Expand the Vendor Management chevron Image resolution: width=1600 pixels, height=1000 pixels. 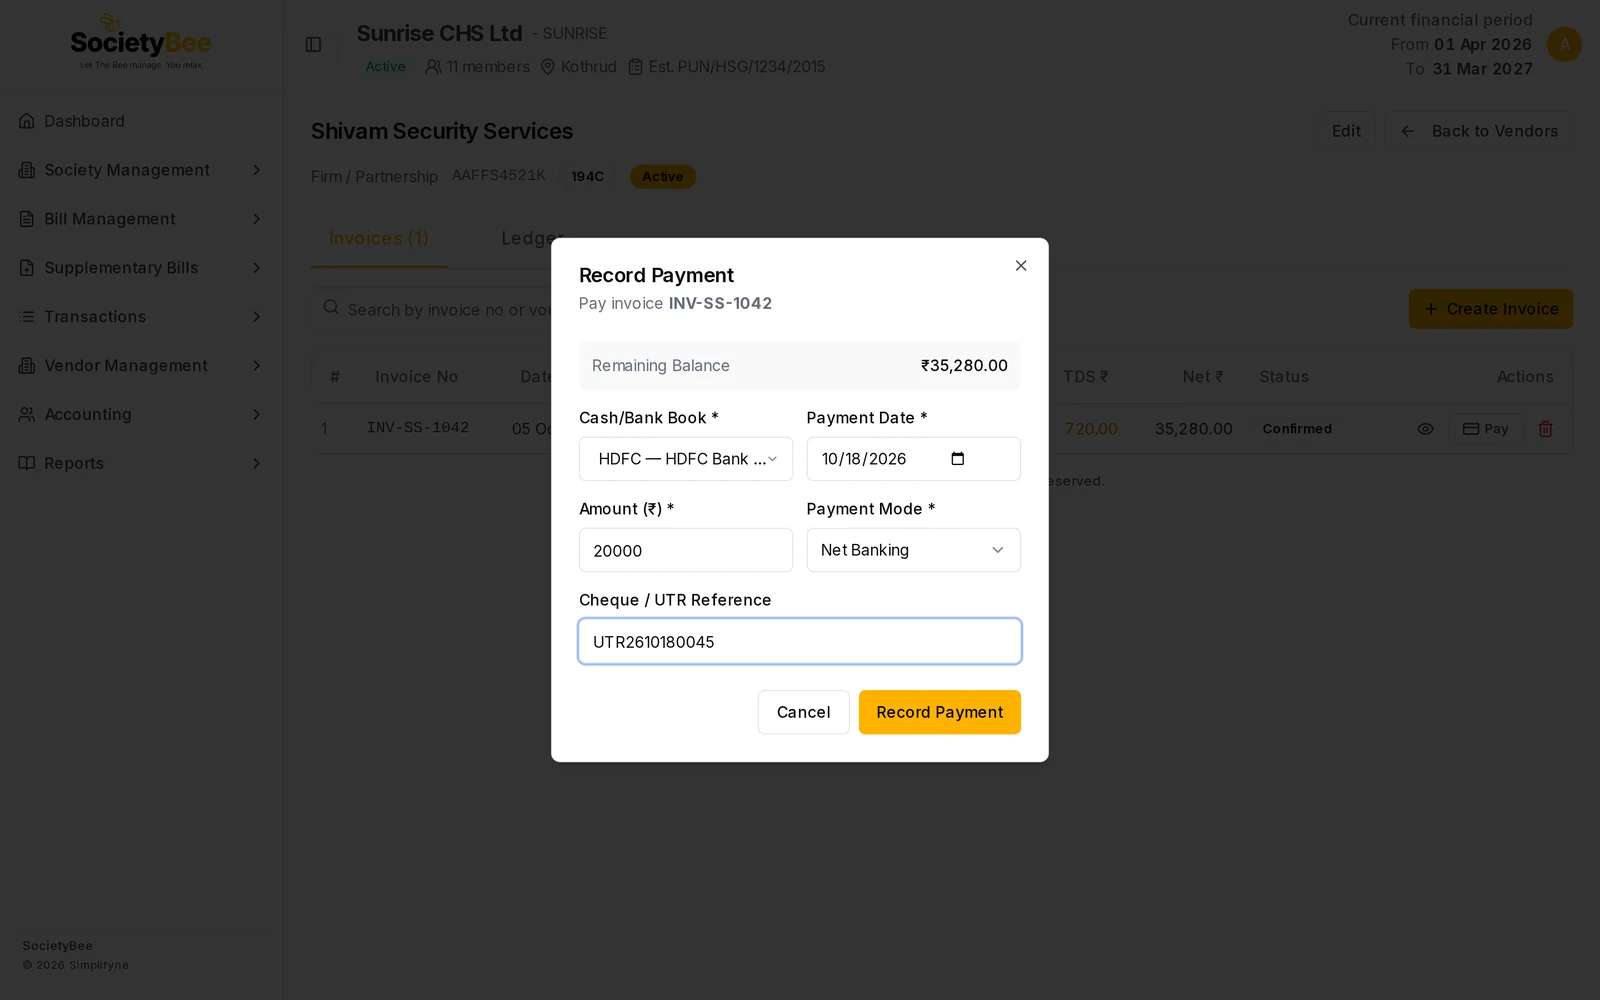pyautogui.click(x=256, y=366)
